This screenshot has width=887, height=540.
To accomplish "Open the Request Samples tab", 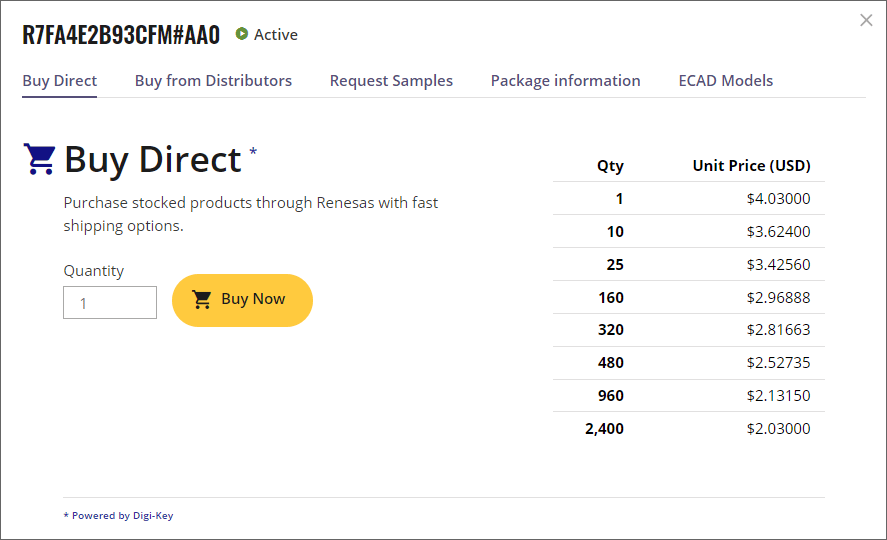I will [x=391, y=81].
